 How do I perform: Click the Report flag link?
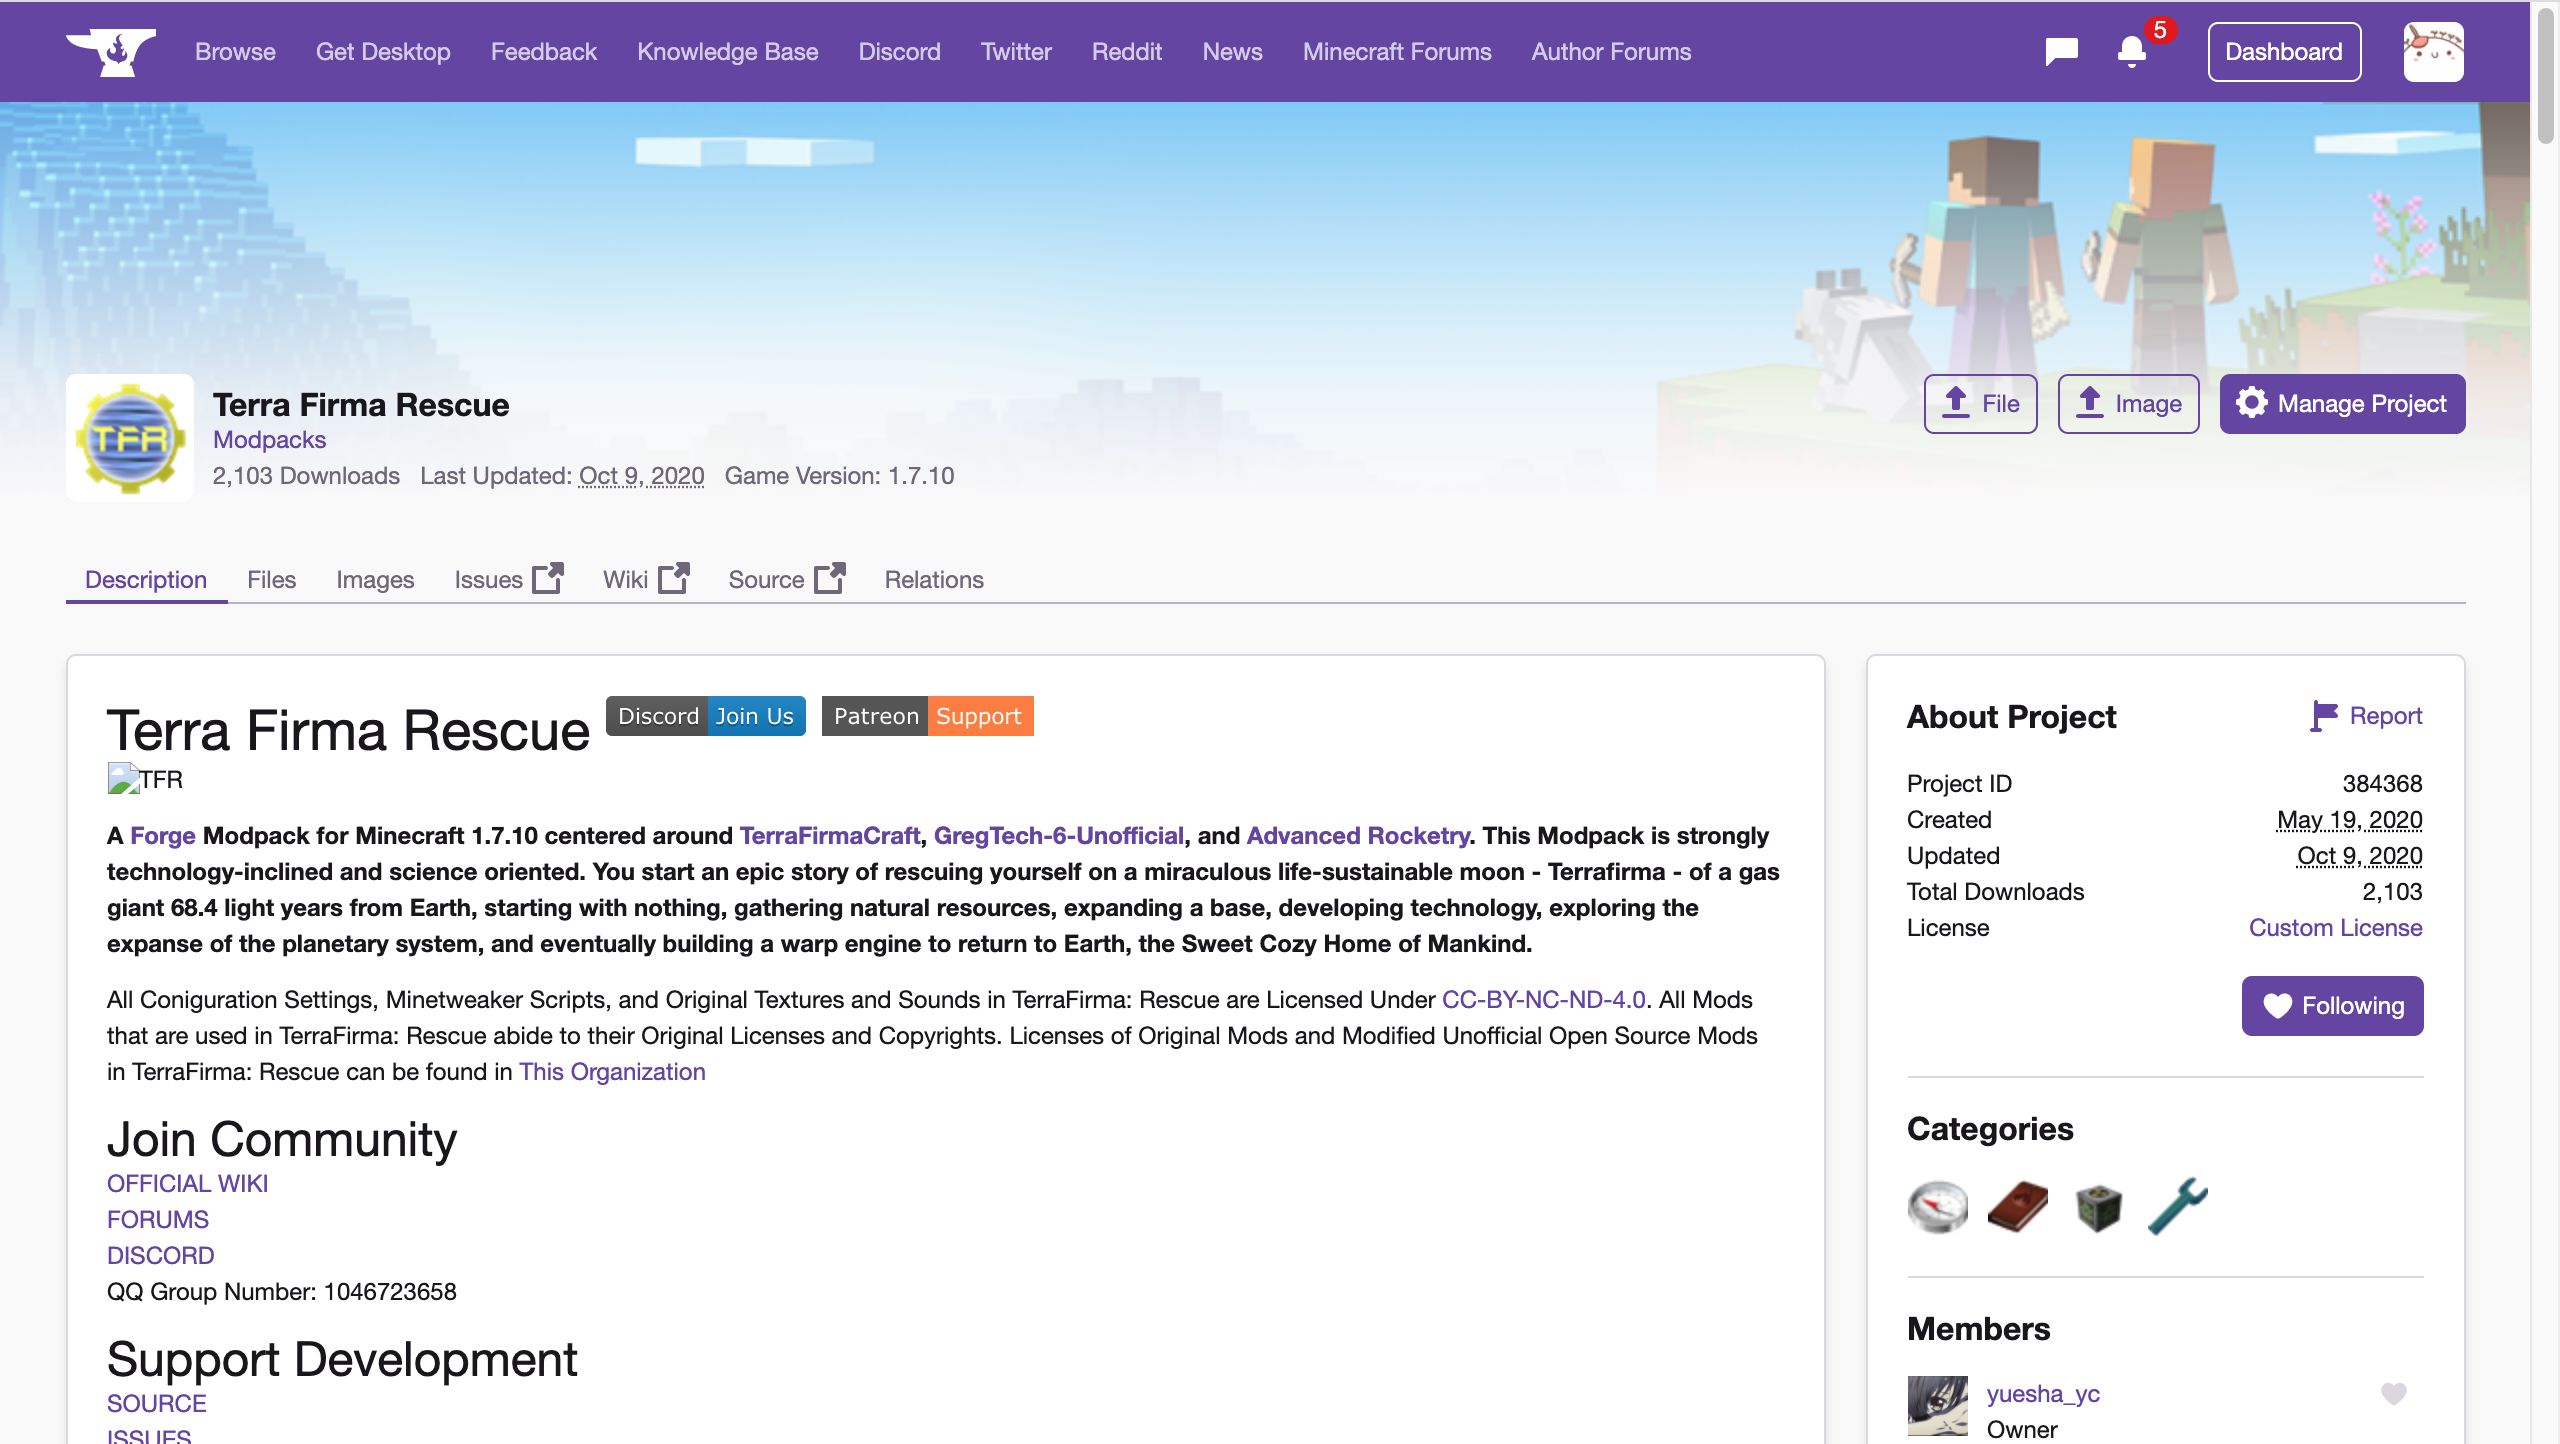[x=2365, y=716]
